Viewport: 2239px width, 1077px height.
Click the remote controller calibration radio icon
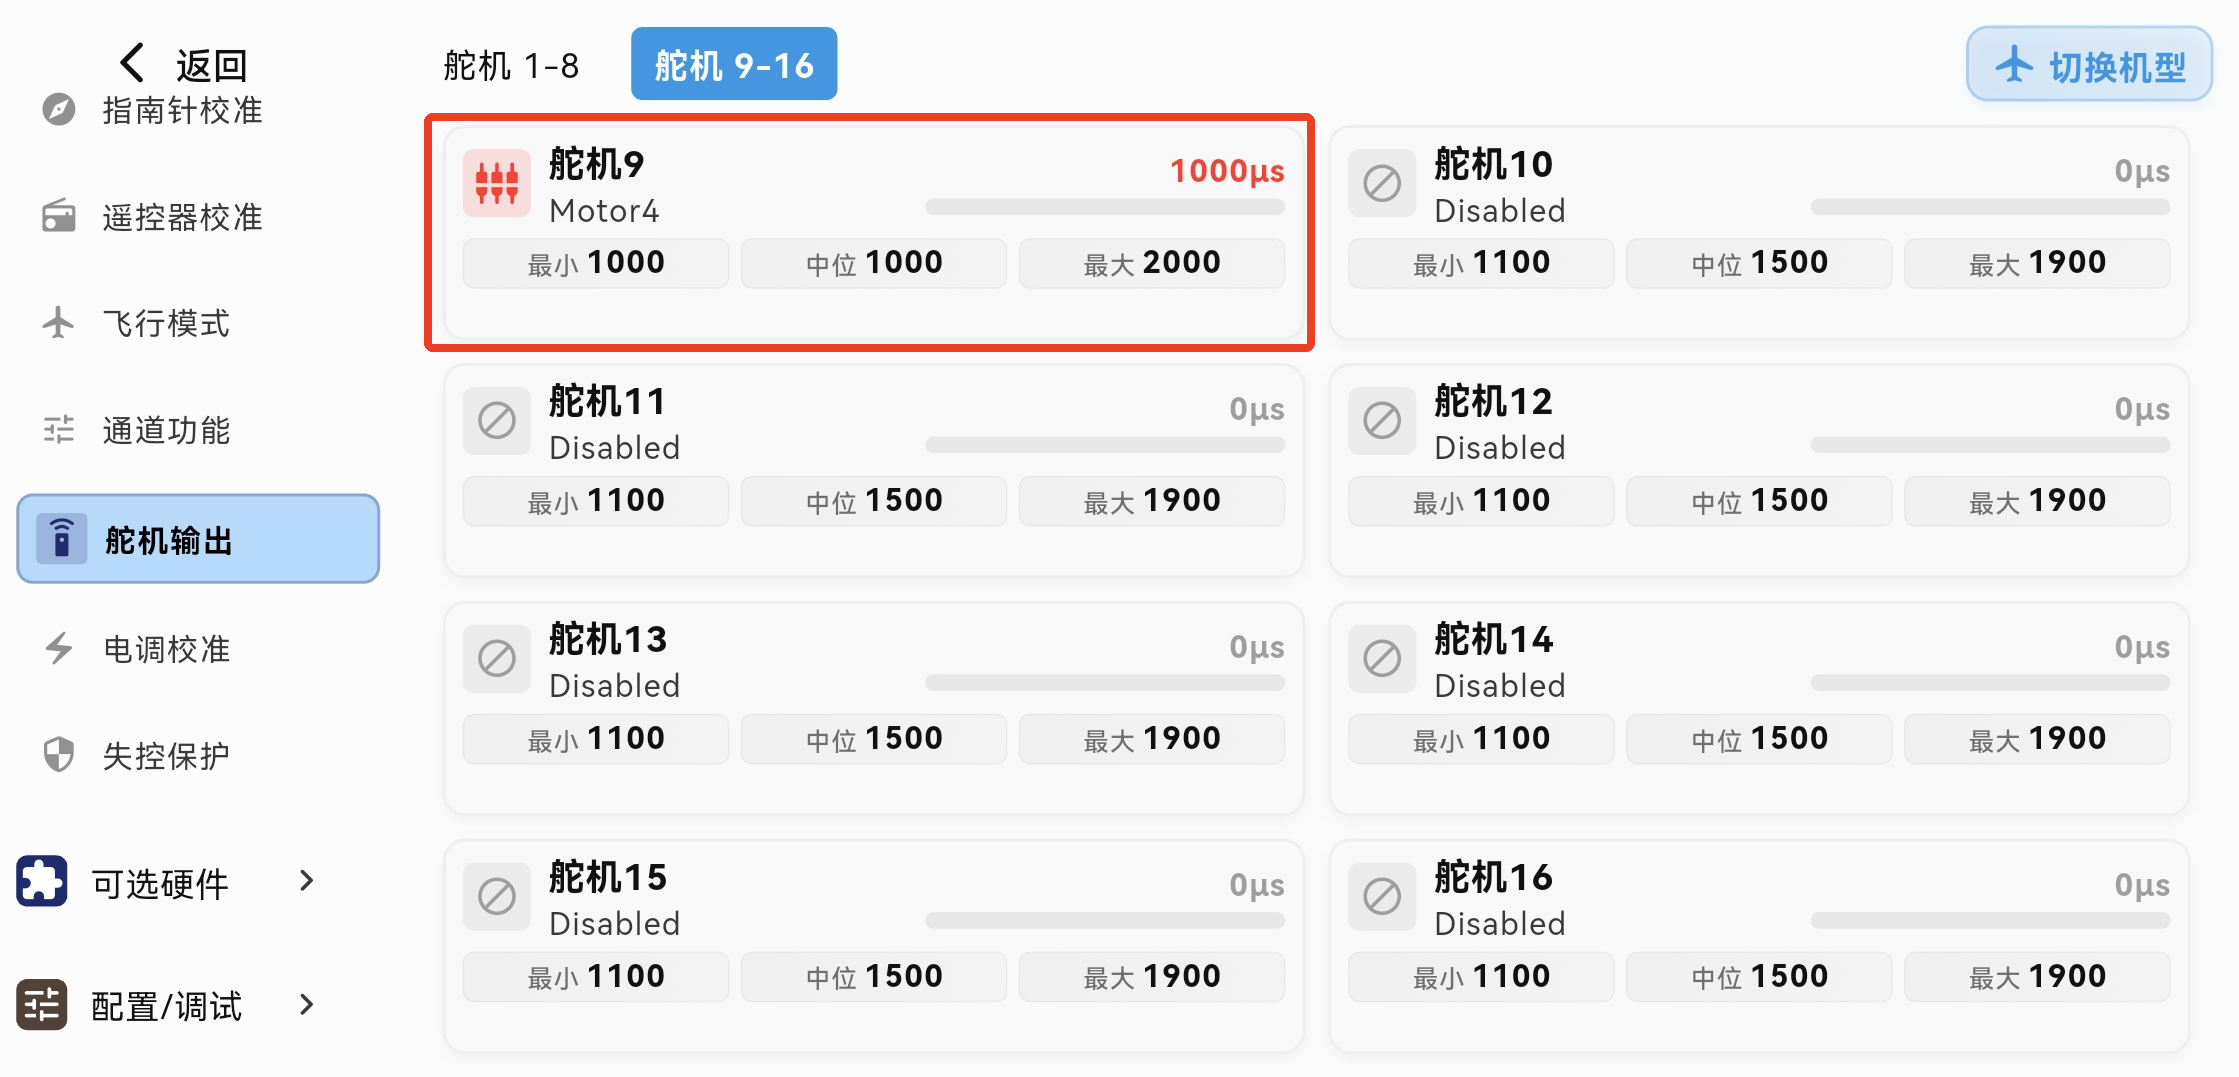[59, 216]
